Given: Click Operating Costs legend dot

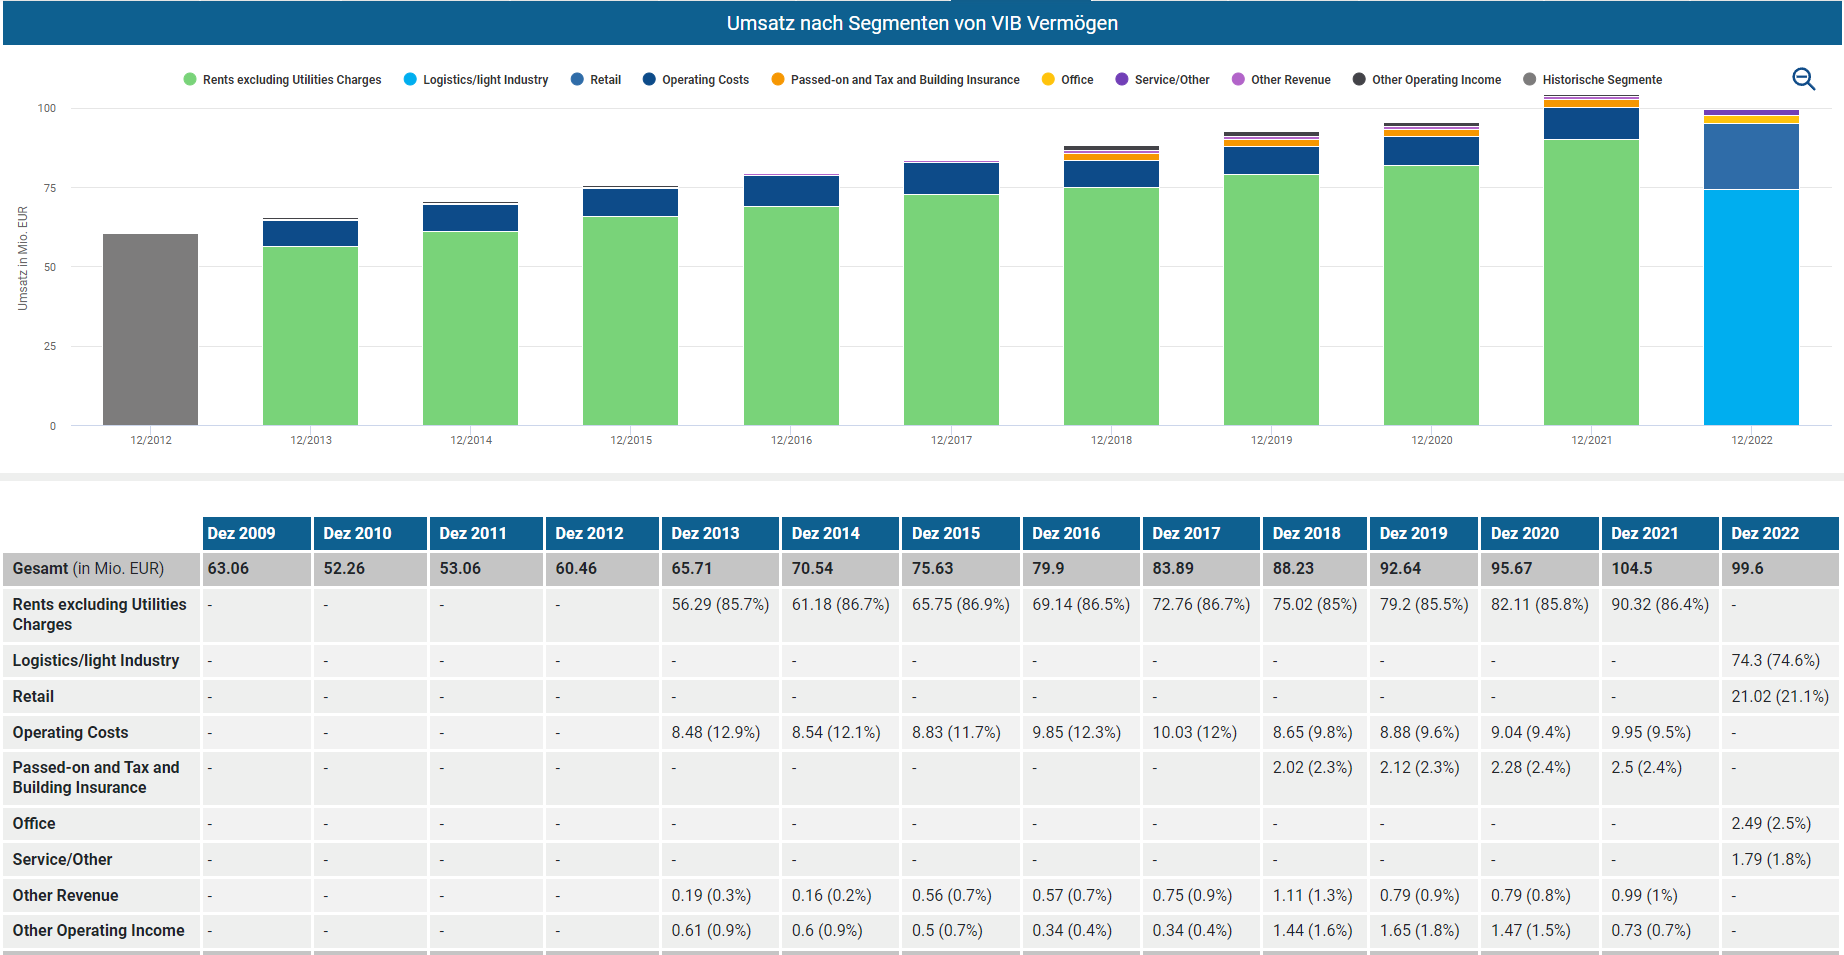Looking at the screenshot, I should (649, 80).
